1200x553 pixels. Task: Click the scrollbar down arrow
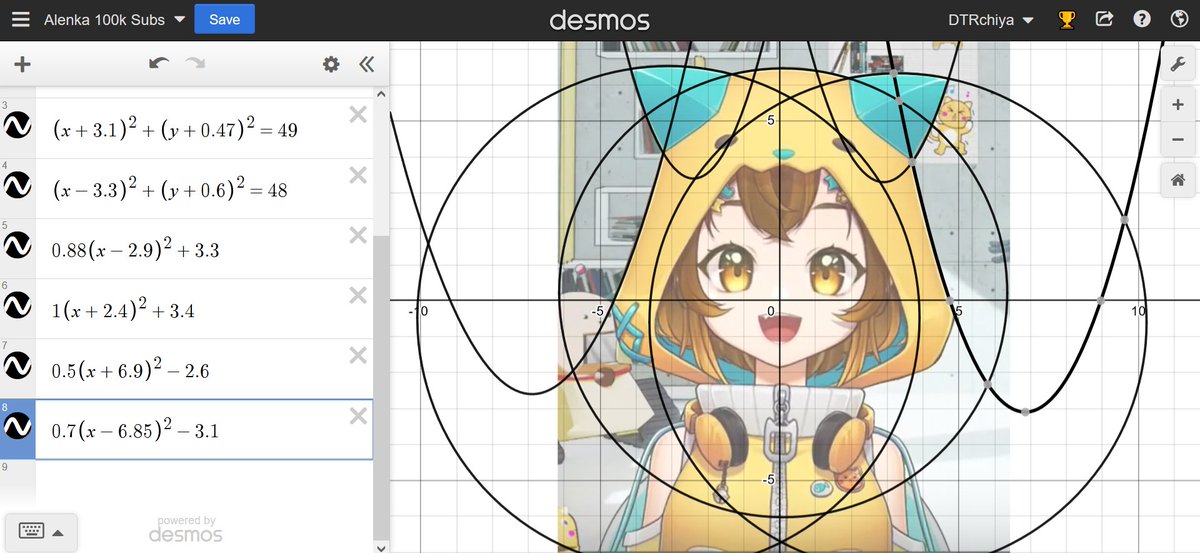tap(379, 547)
